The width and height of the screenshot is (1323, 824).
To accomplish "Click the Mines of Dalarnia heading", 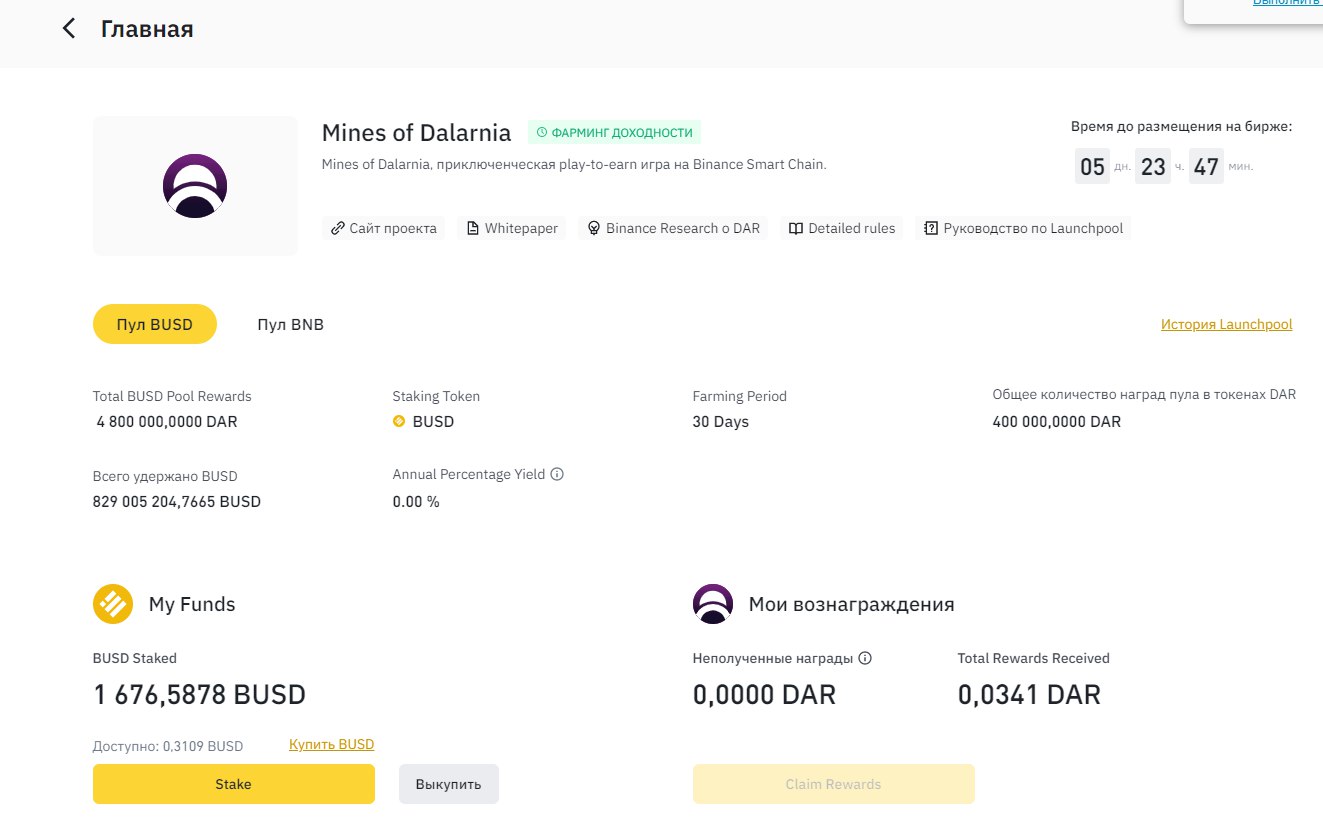I will [x=416, y=132].
